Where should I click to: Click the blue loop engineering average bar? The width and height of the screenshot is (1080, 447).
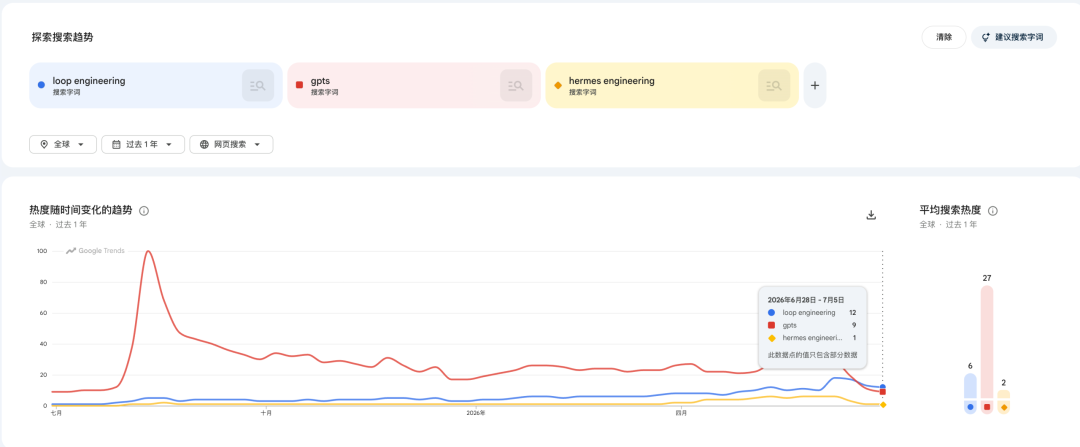[x=970, y=394]
